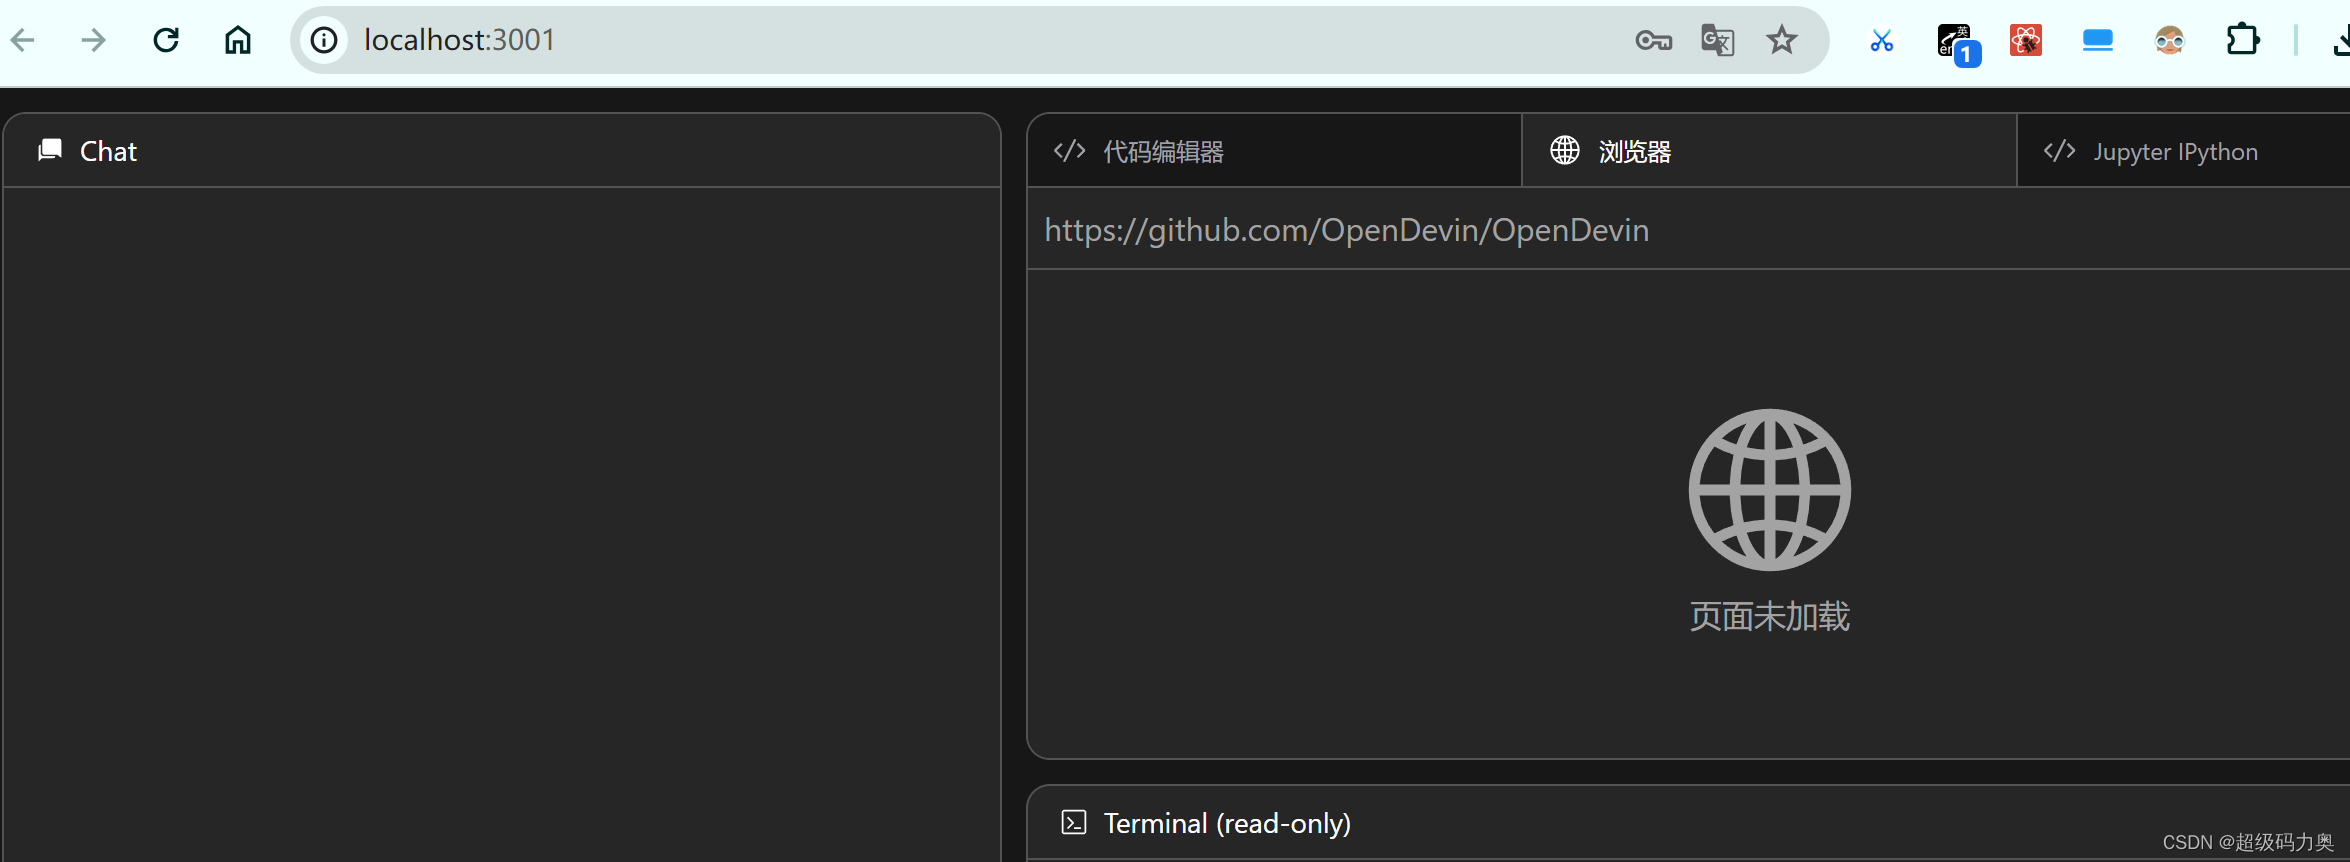Click the Chat panel icon
Viewport: 2350px width, 862px height.
50,150
